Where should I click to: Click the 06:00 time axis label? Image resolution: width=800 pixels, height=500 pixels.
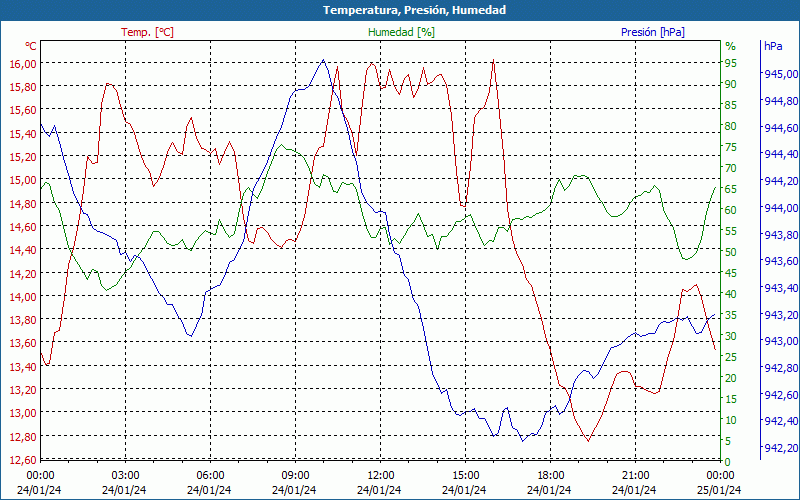tap(210, 476)
